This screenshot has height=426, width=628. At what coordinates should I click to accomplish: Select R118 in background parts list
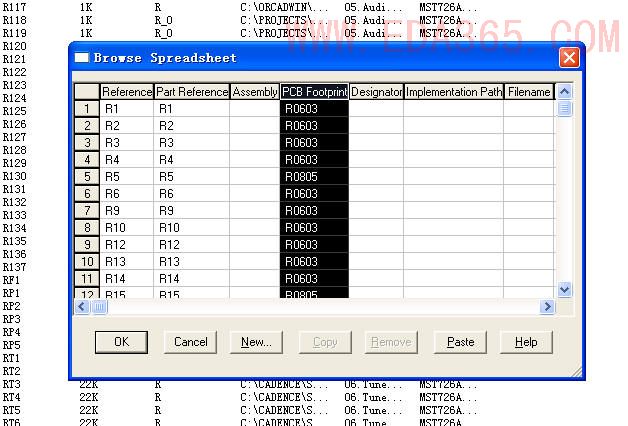14,20
